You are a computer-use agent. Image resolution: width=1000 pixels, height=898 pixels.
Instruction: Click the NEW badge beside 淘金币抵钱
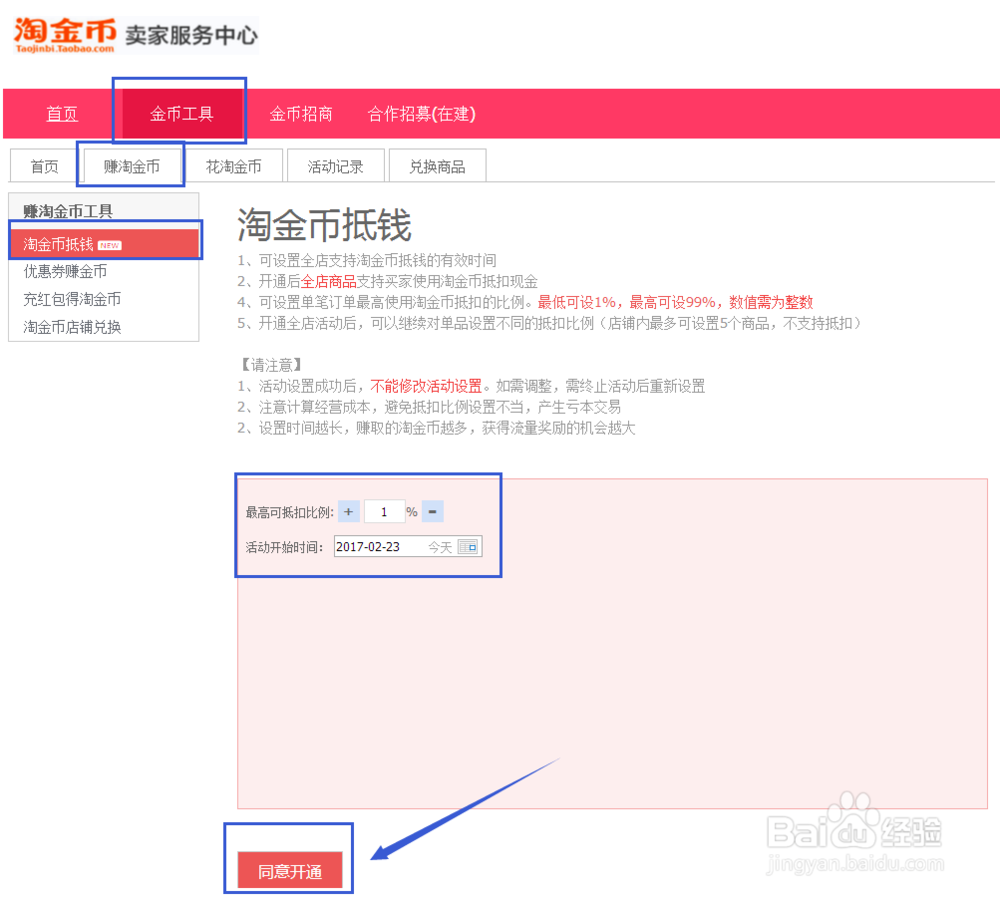tap(109, 246)
